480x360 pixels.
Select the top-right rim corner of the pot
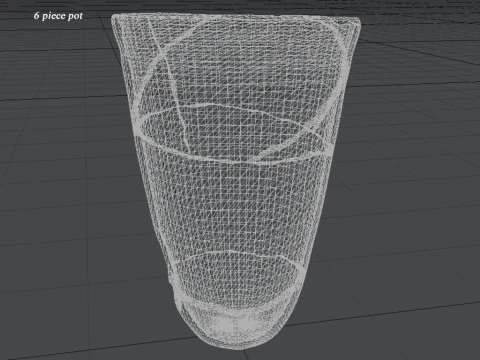[356, 22]
